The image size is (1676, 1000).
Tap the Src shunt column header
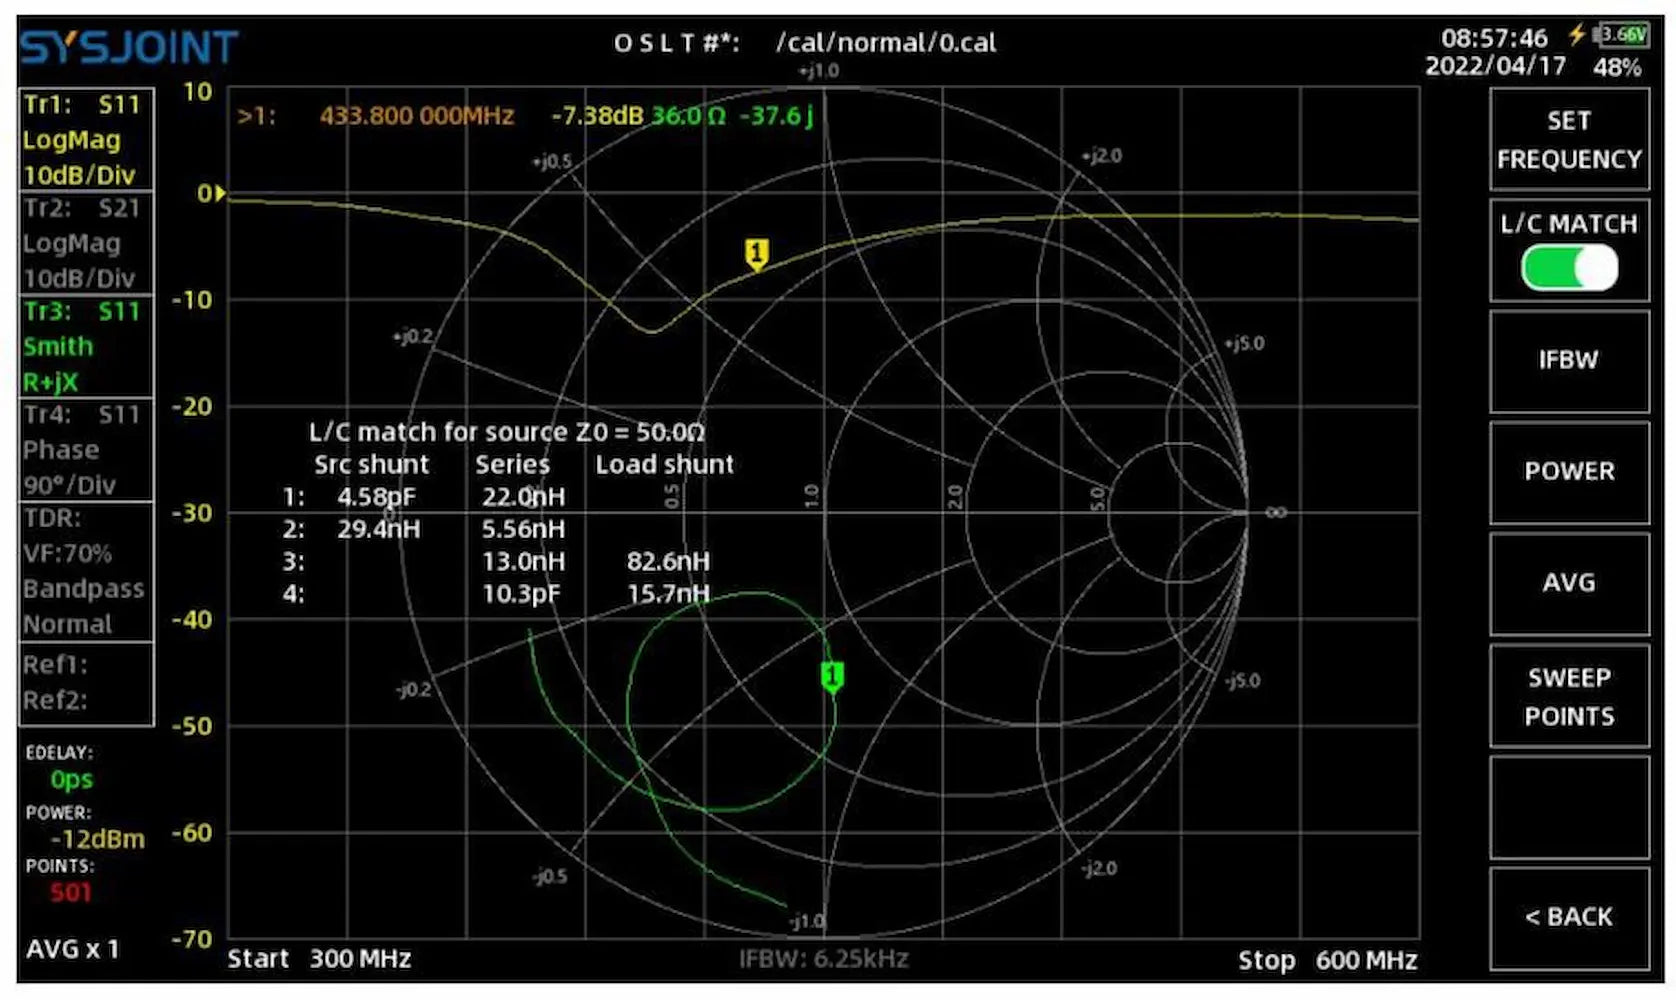371,465
